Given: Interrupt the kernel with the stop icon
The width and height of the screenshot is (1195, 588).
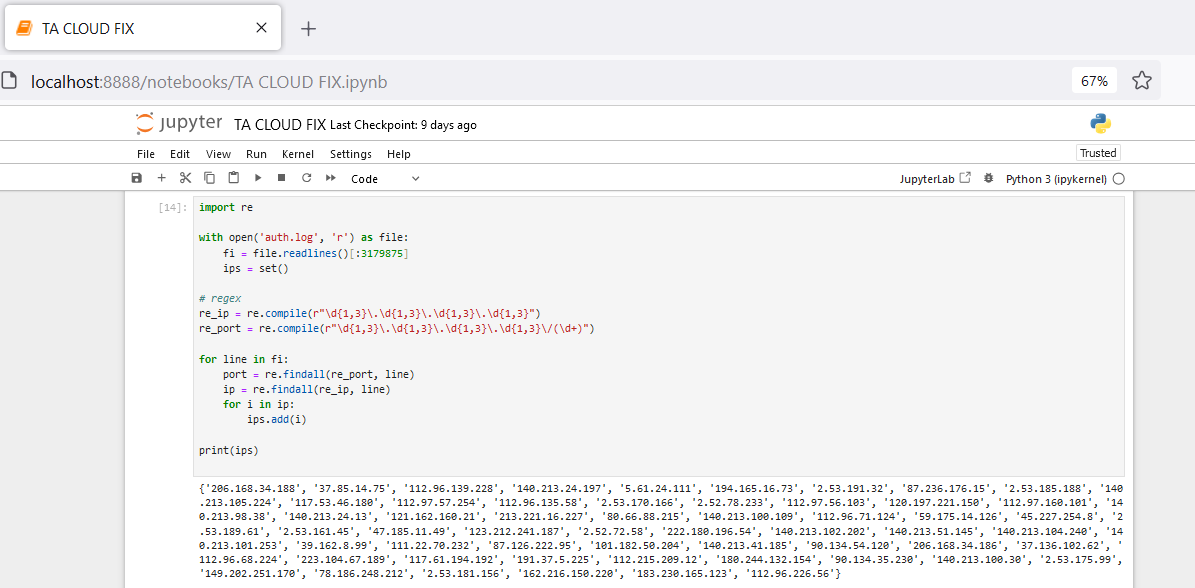Looking at the screenshot, I should [281, 177].
